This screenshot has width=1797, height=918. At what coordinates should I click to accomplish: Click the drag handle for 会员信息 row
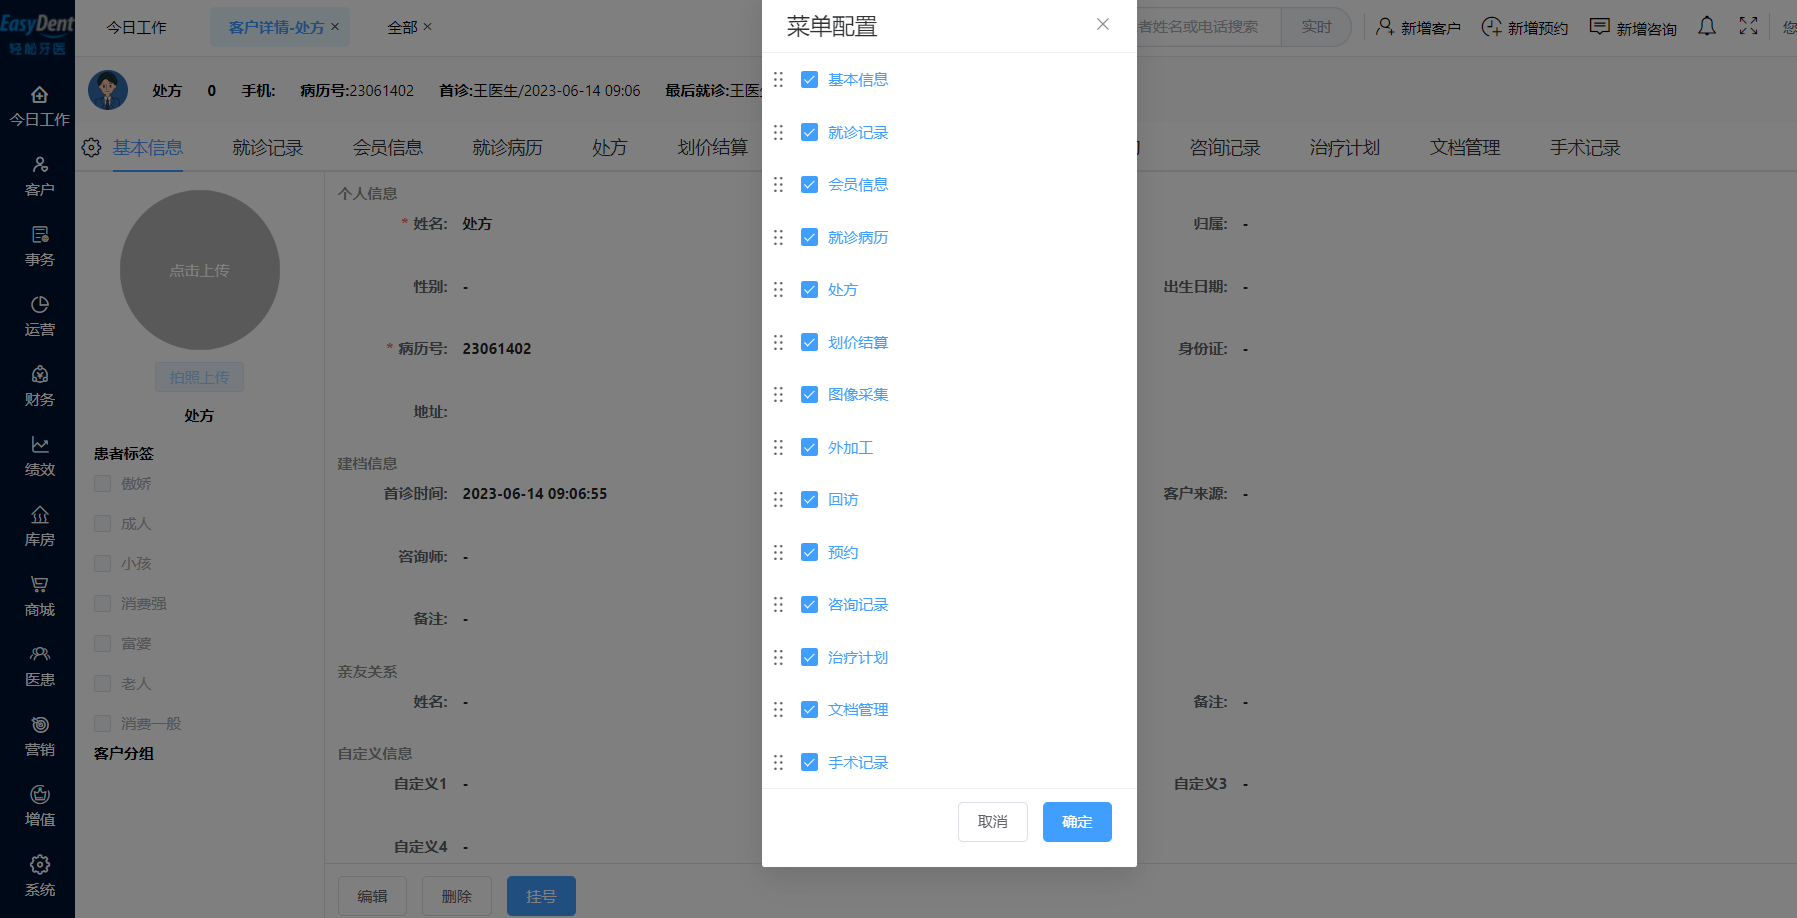778,184
